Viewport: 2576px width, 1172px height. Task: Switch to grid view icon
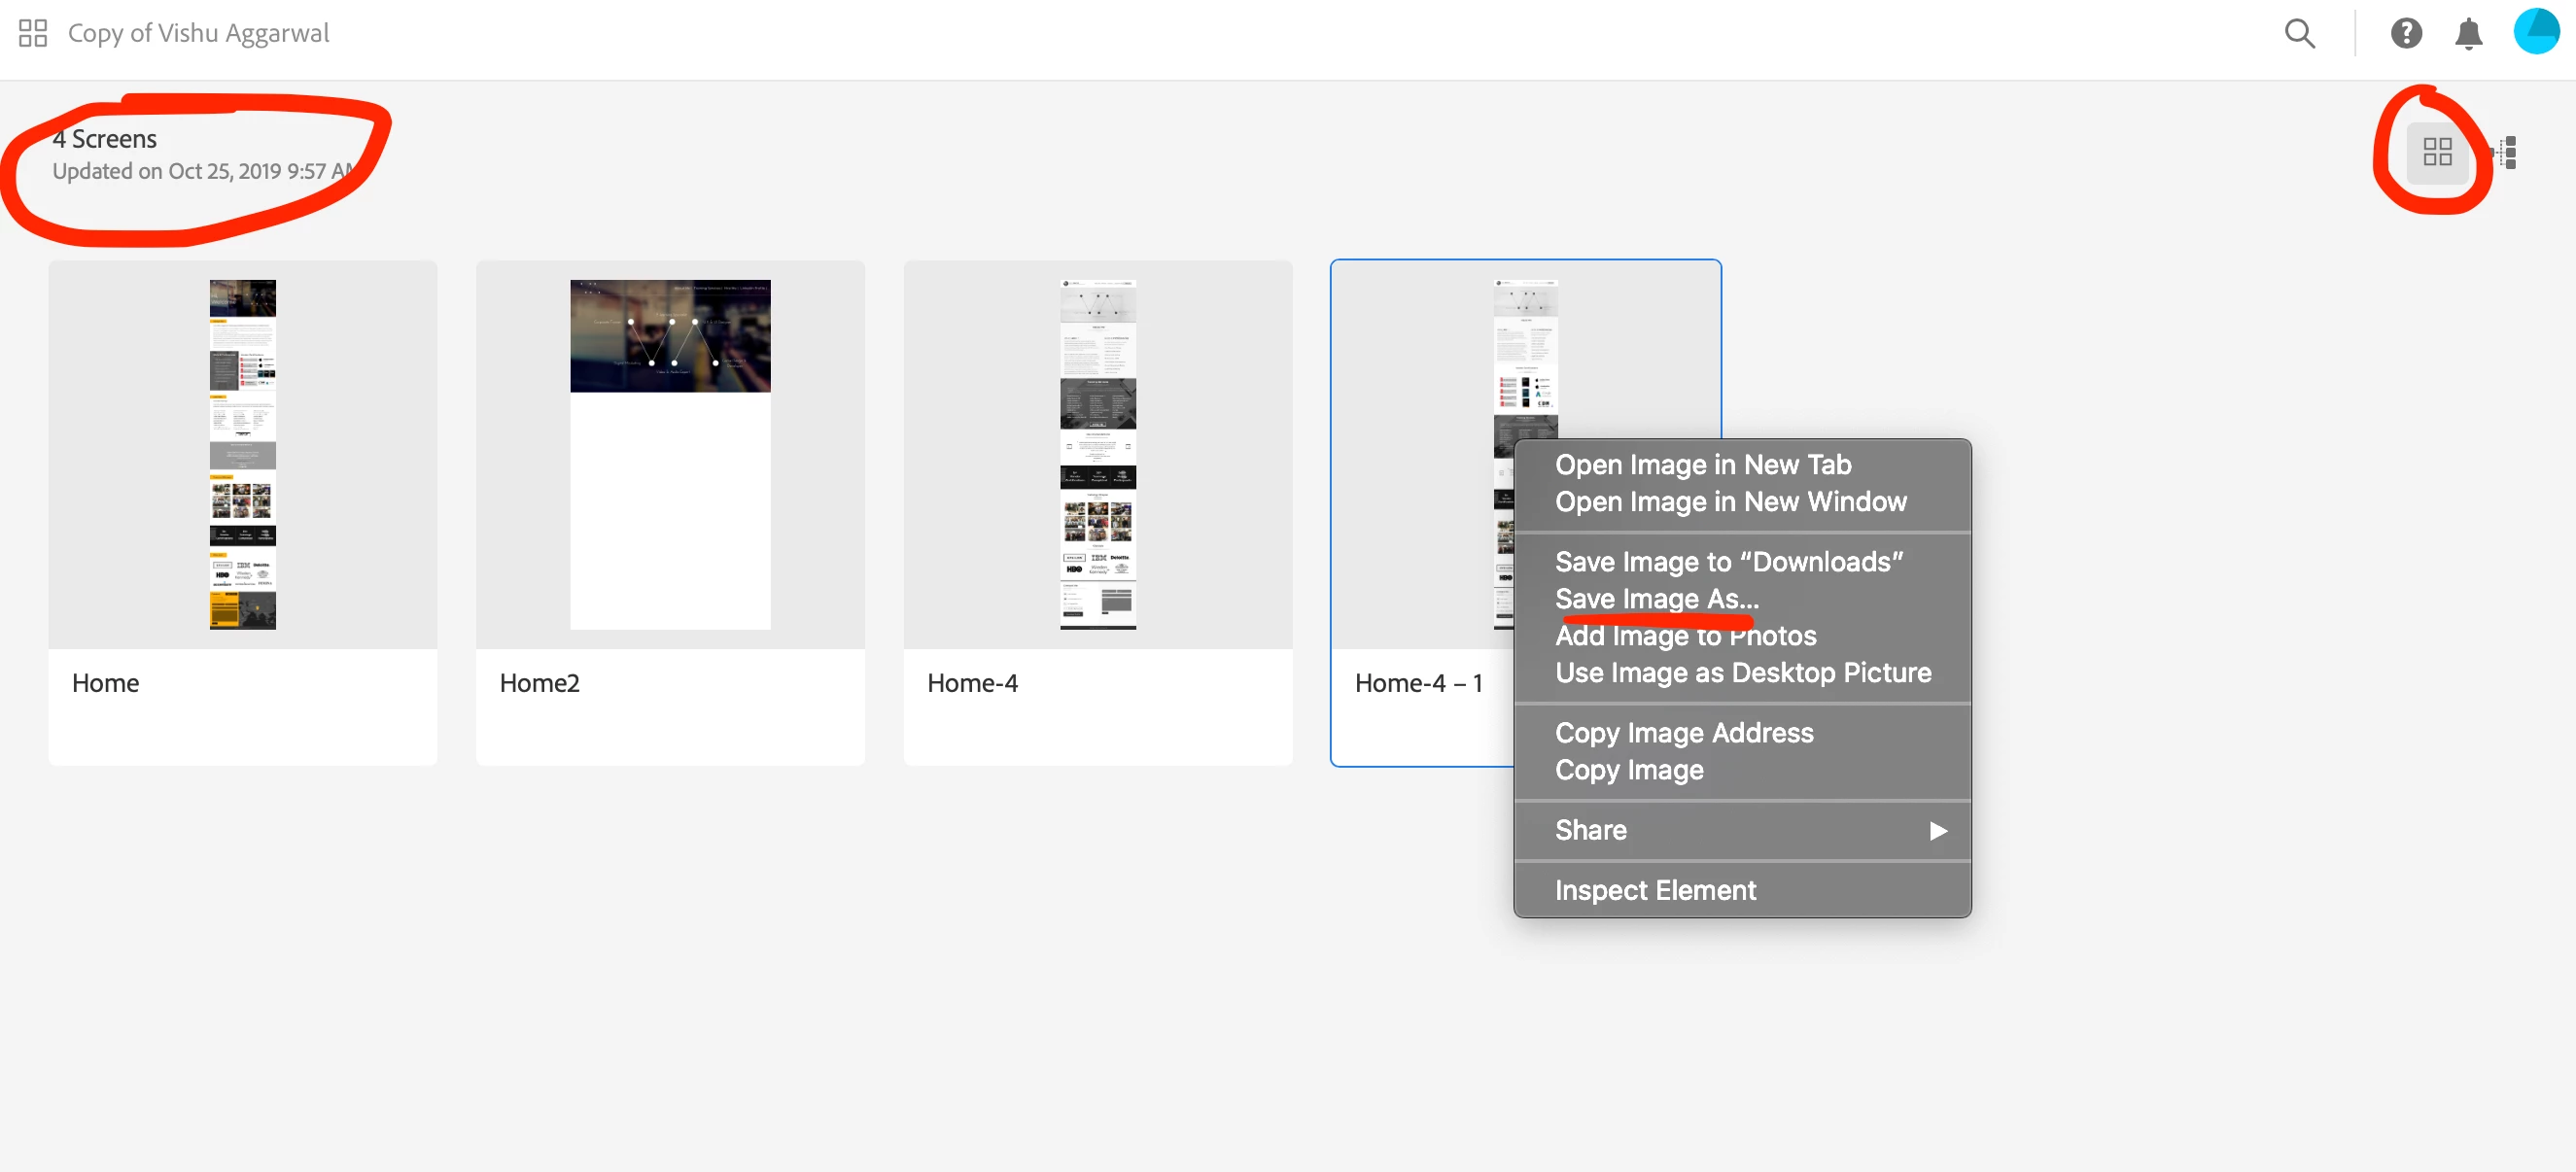tap(2437, 152)
